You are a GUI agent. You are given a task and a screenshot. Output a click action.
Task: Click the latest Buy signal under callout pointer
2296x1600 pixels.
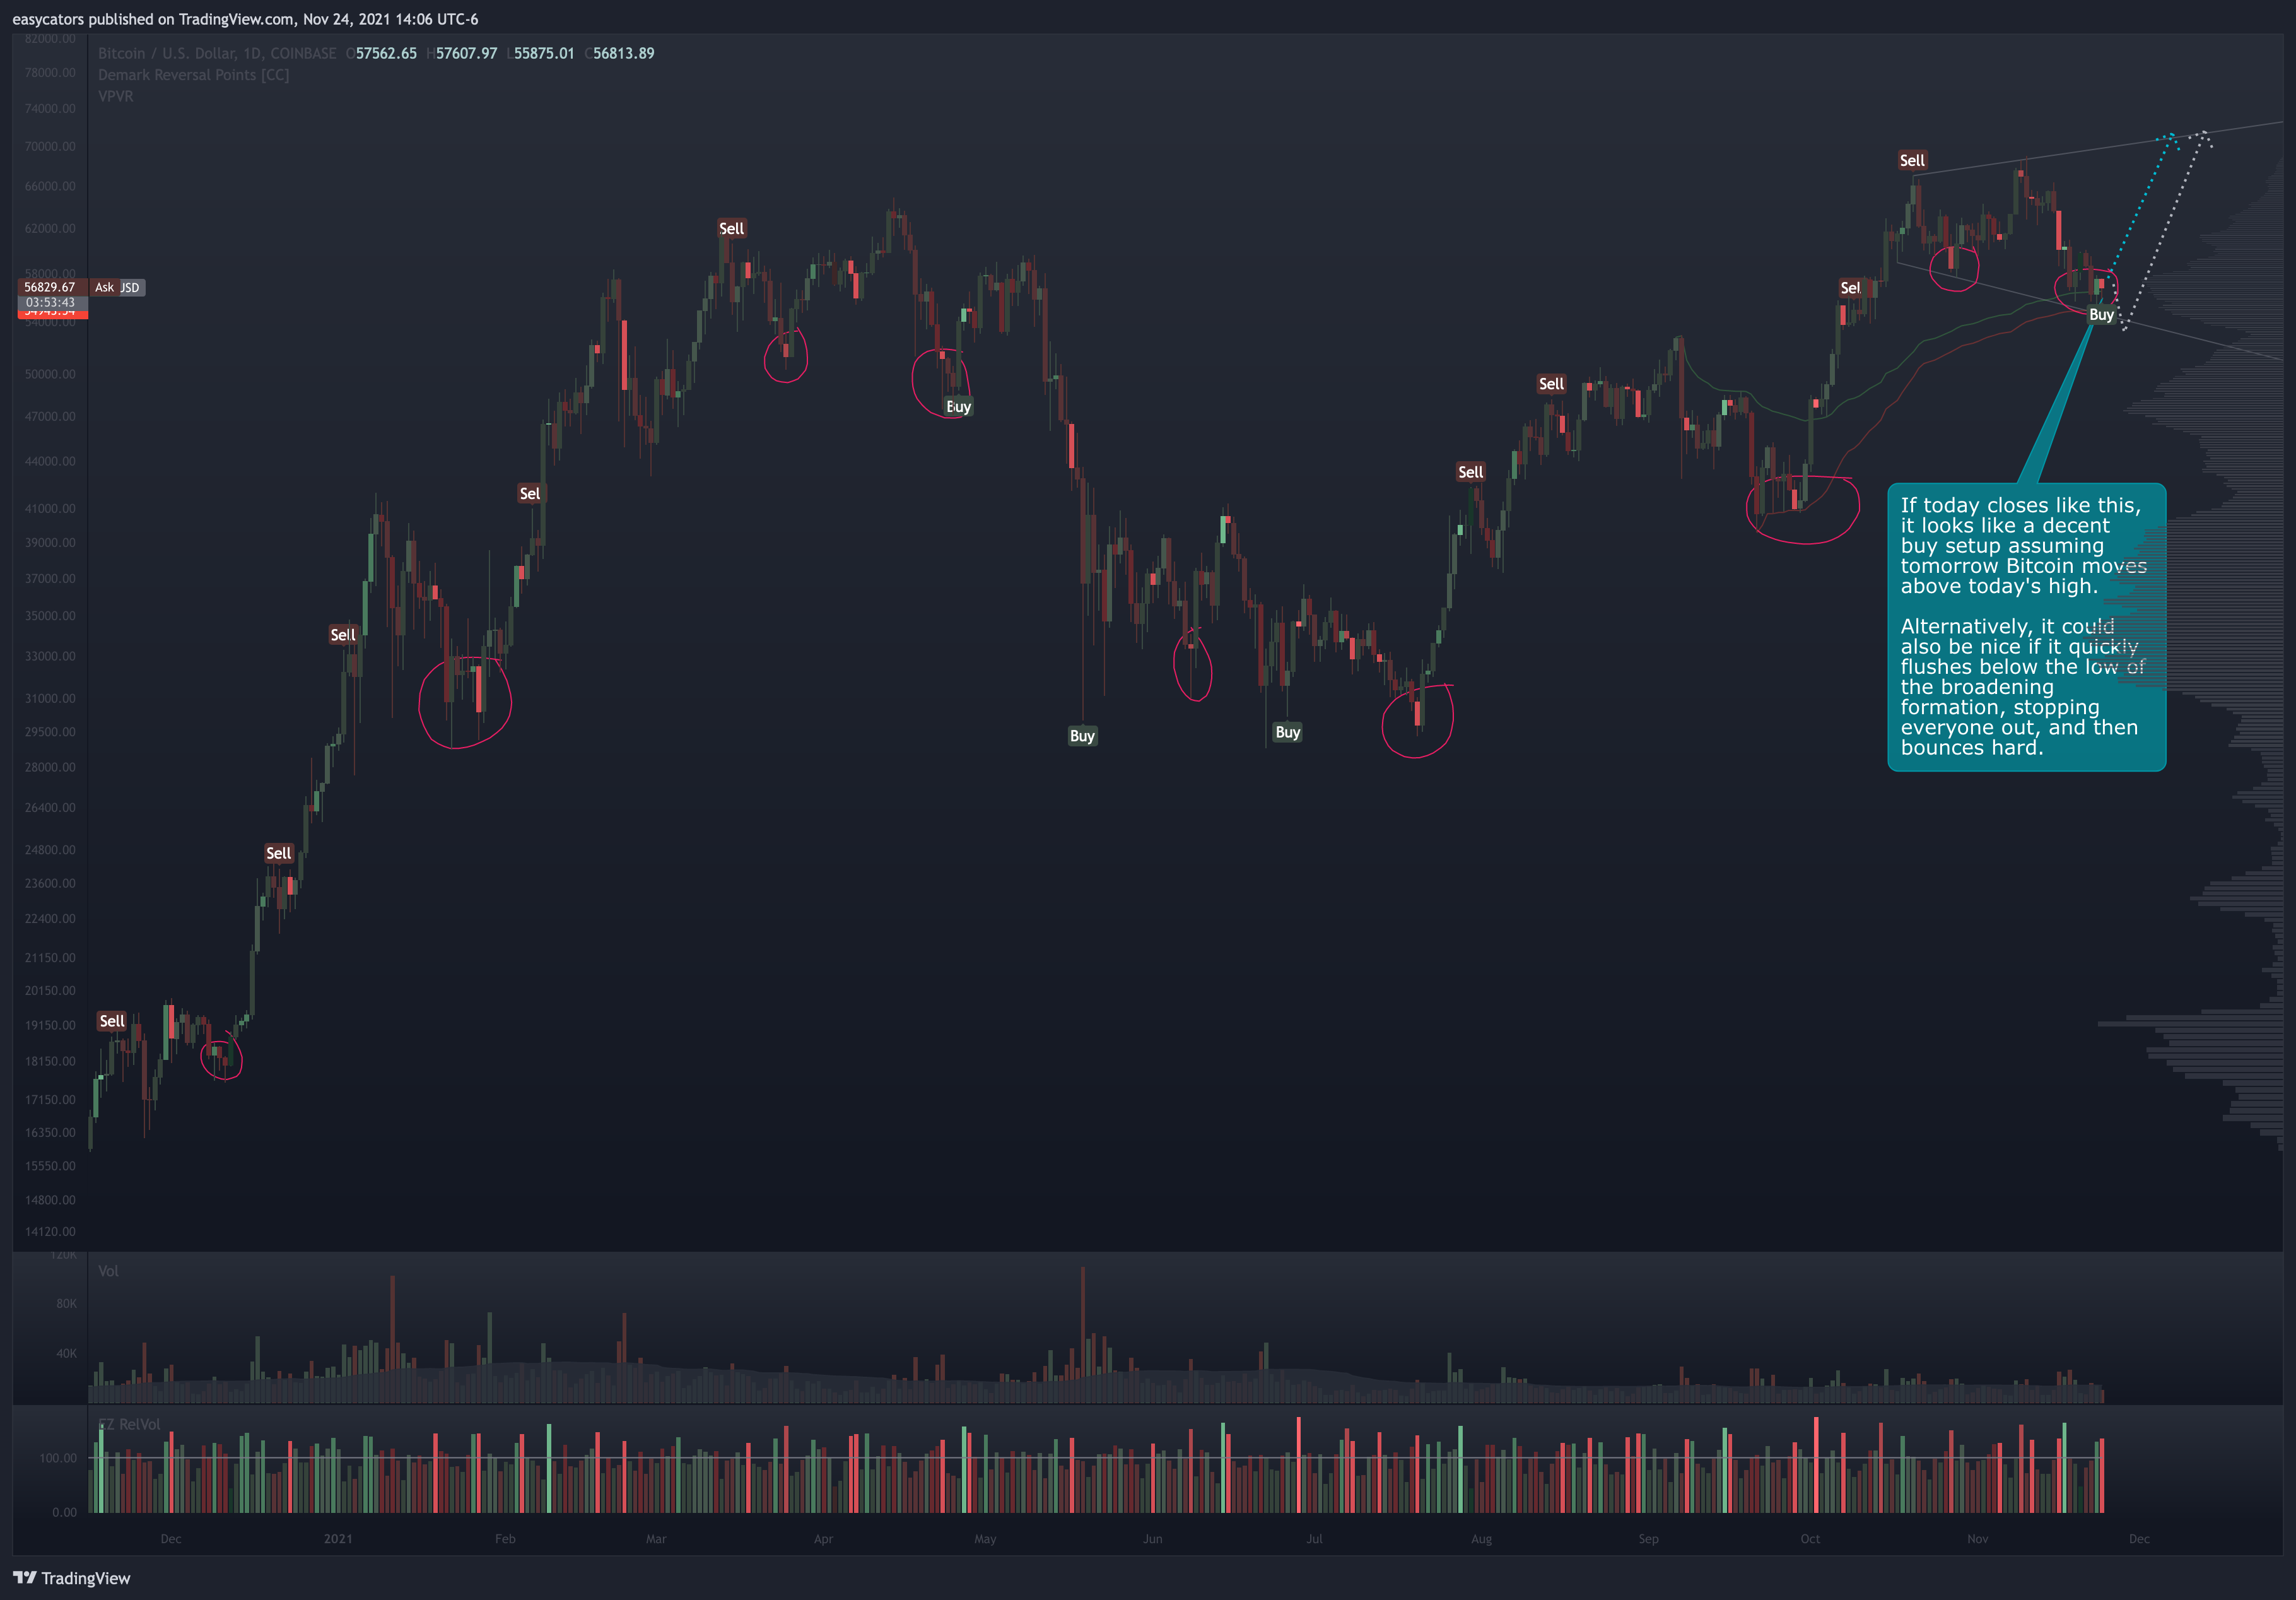click(2101, 314)
